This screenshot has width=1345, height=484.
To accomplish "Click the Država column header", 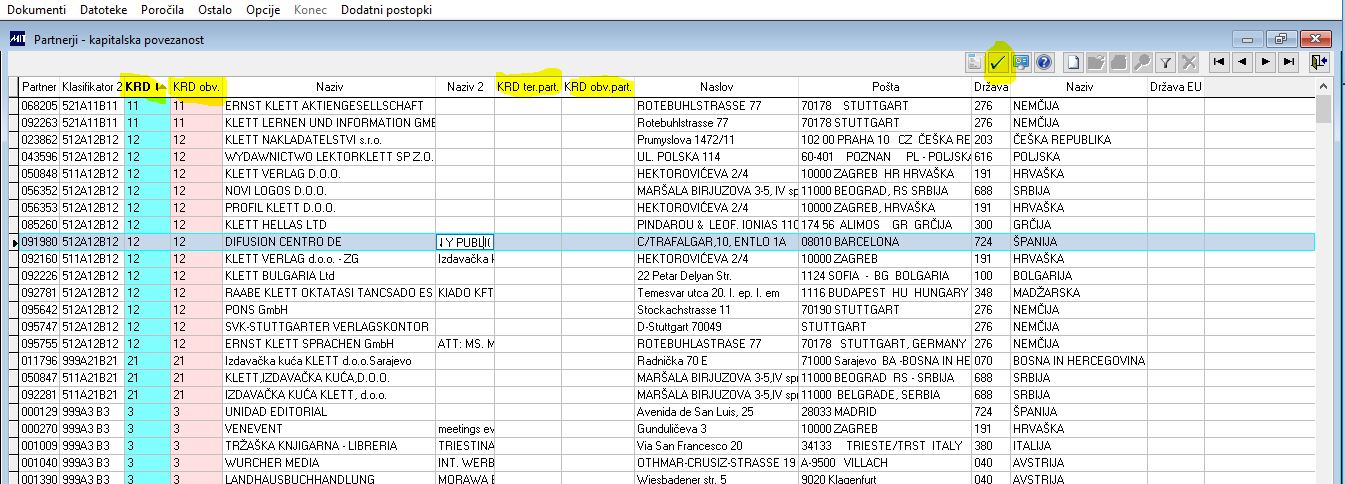I will pos(990,87).
